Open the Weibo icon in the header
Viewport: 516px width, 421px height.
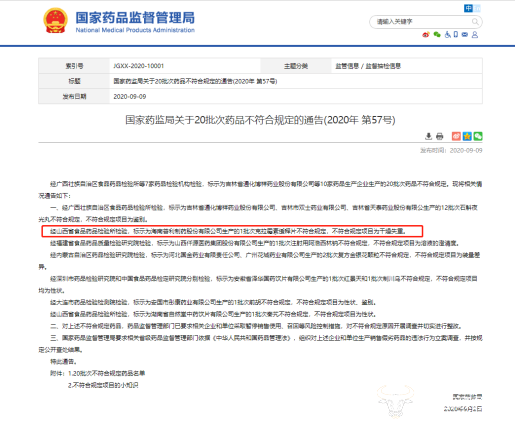[x=426, y=34]
